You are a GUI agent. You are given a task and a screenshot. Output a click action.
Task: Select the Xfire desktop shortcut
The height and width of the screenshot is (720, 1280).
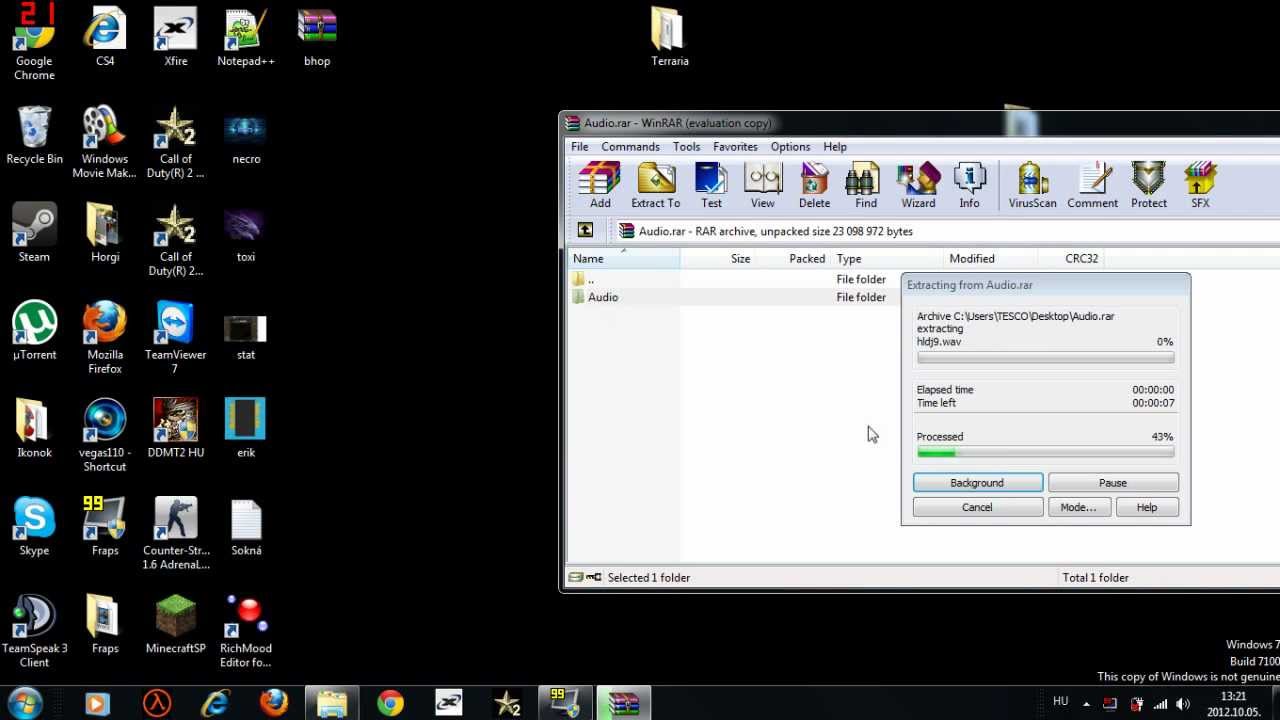click(176, 36)
